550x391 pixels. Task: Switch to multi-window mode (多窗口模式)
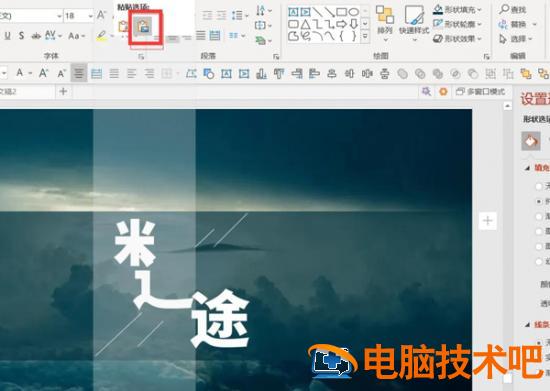point(481,92)
